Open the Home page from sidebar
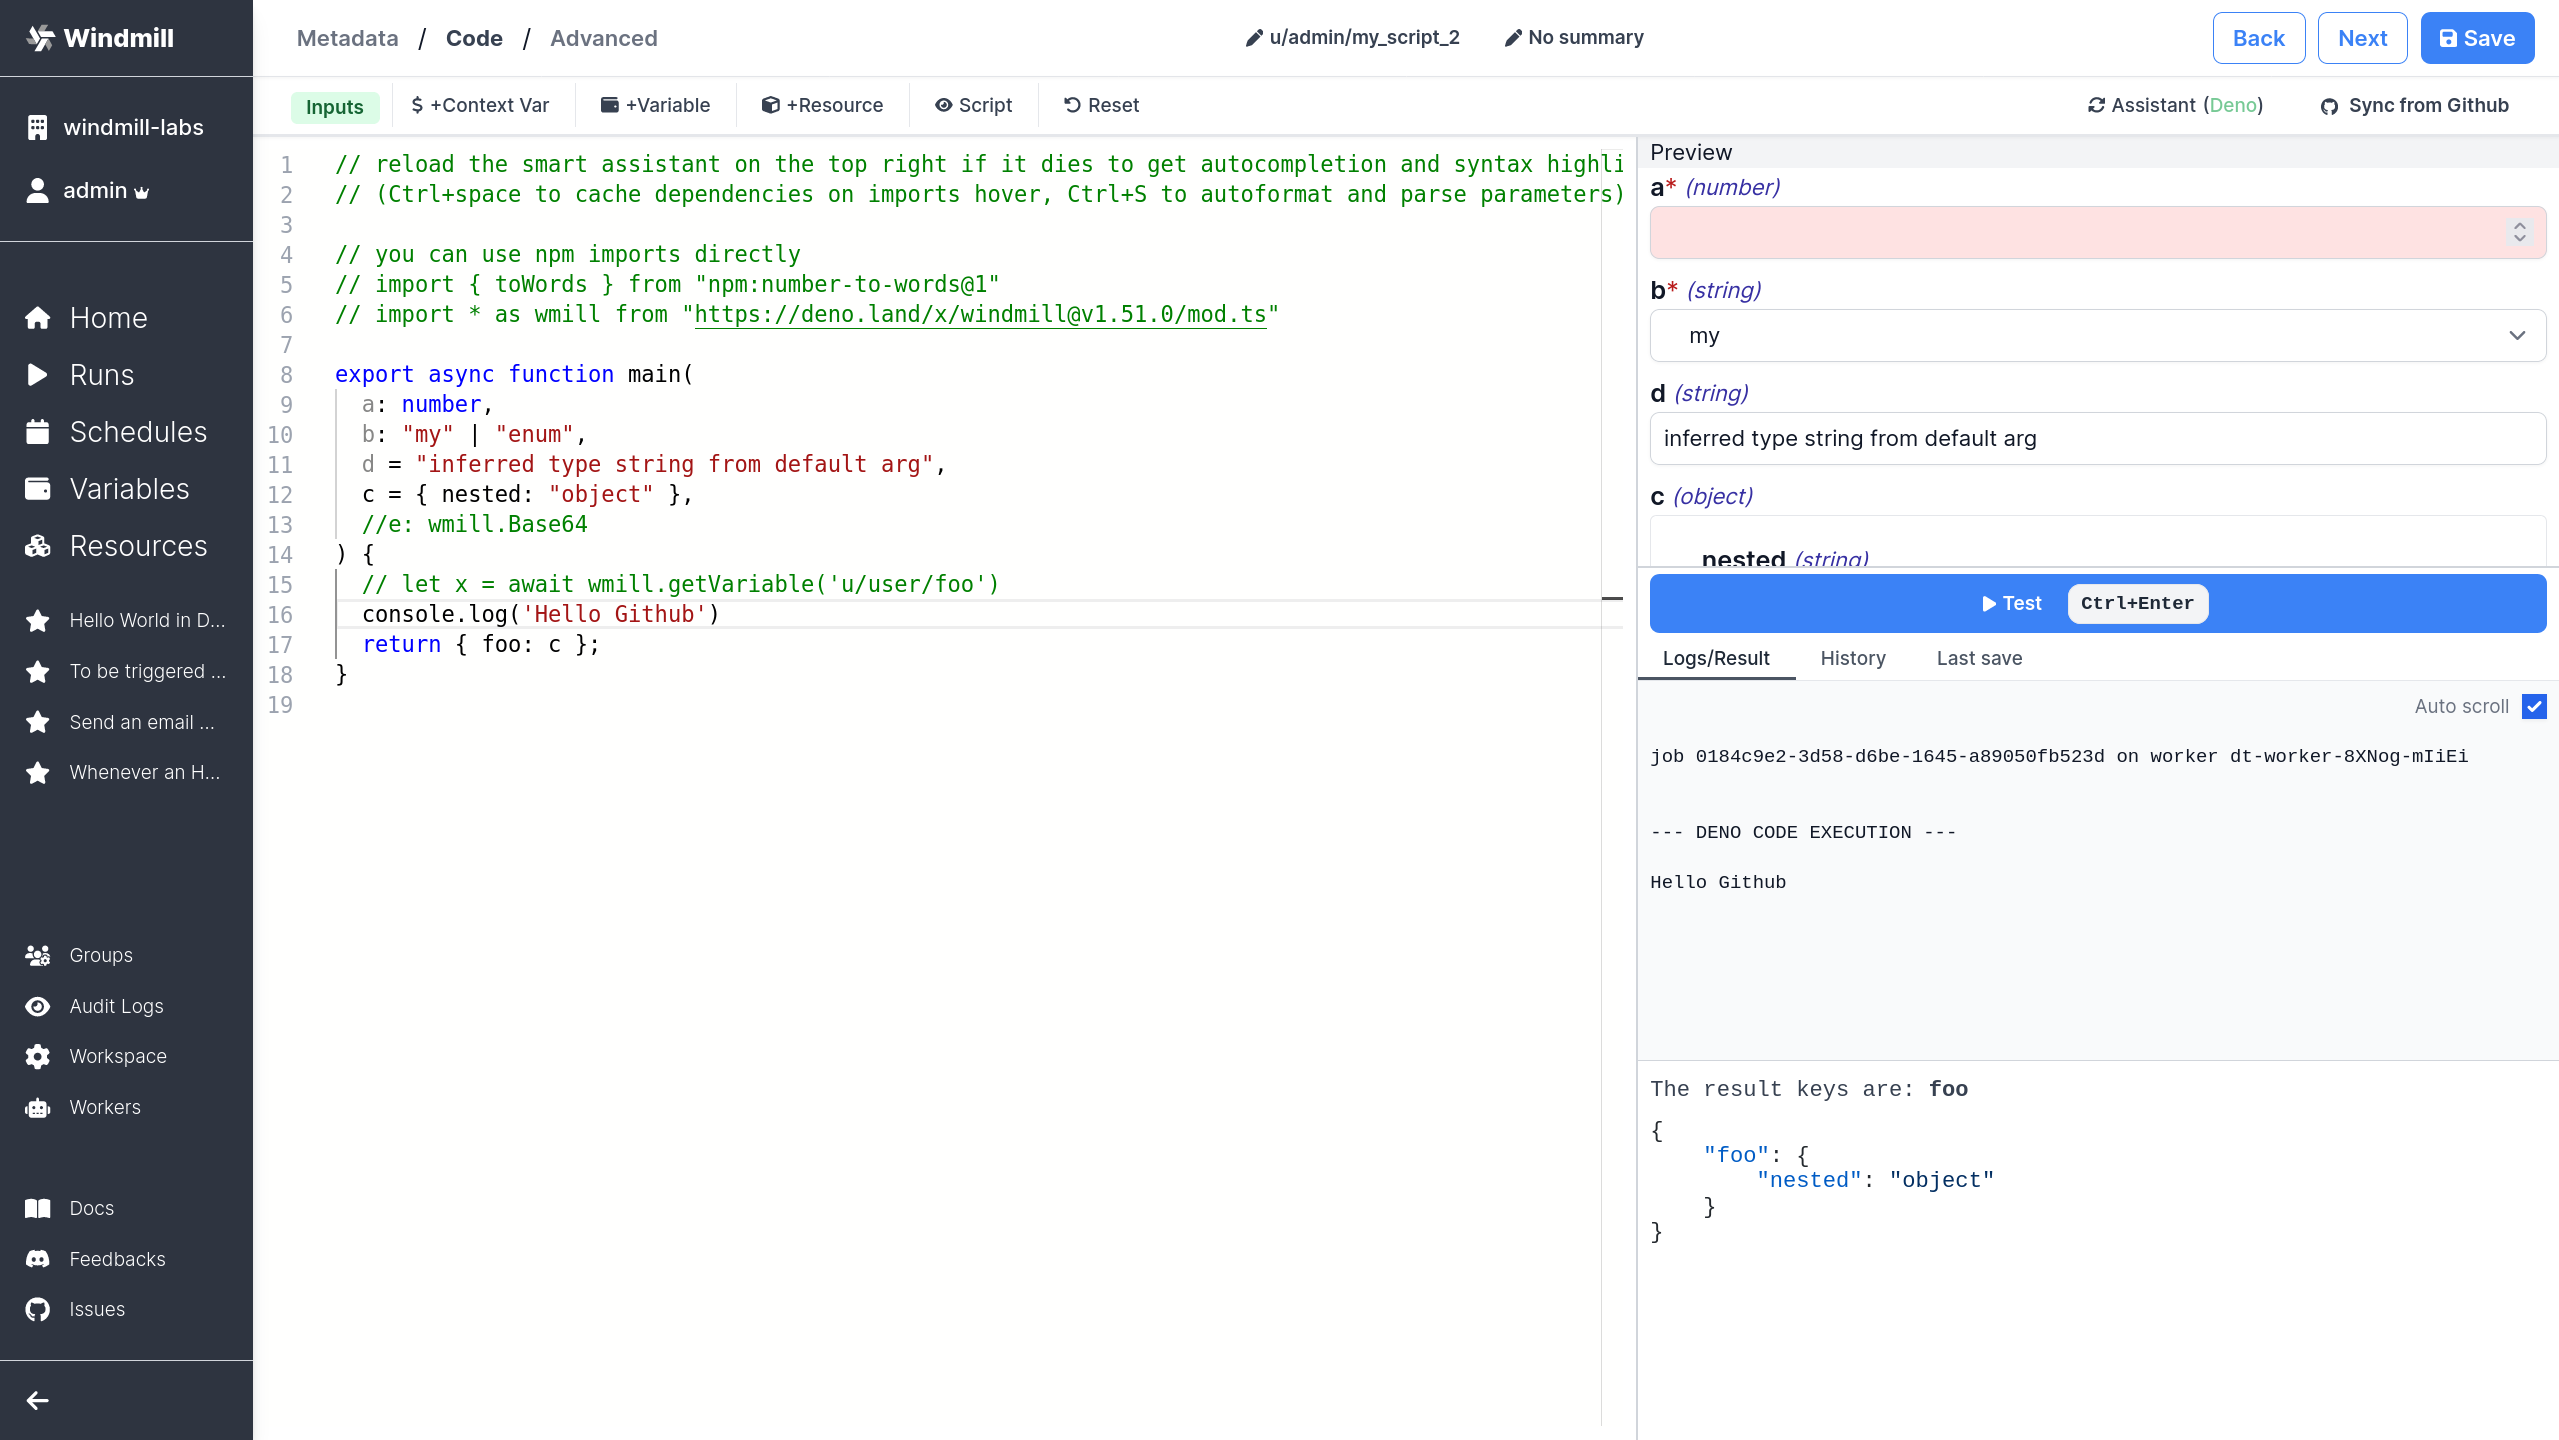The image size is (2559, 1440). [x=108, y=318]
